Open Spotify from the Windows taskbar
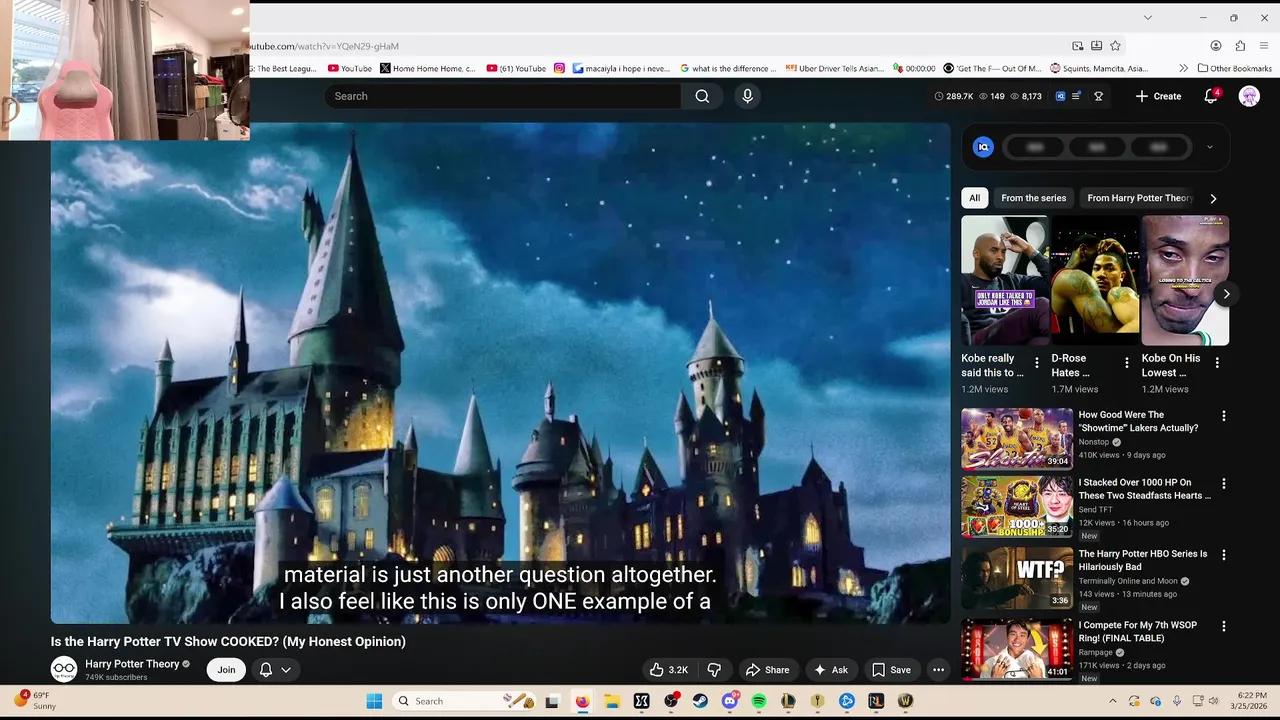 [x=759, y=701]
